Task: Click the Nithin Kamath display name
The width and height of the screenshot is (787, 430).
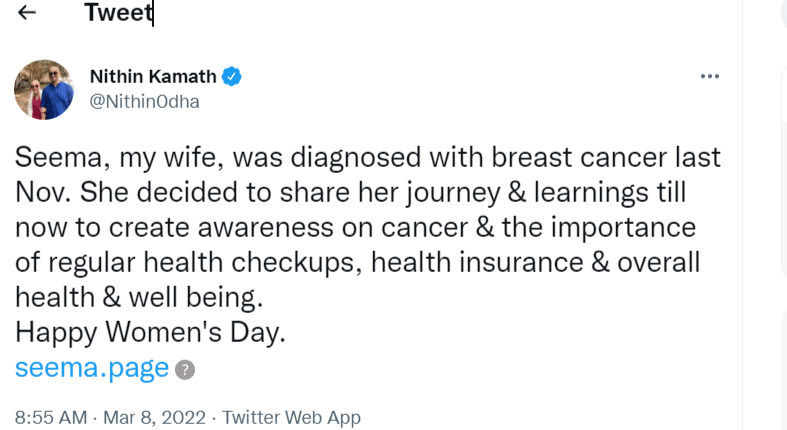Action: pos(152,76)
